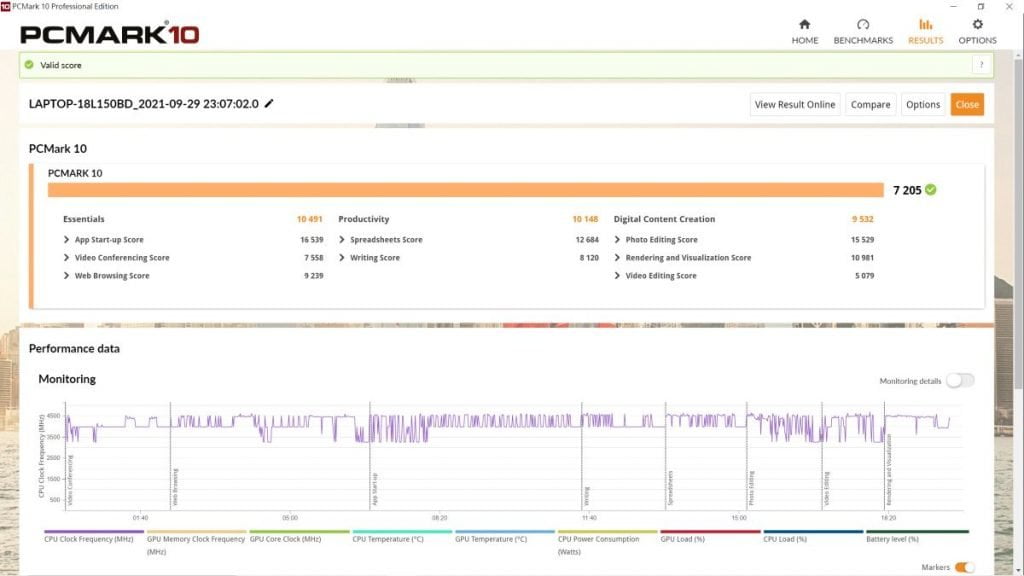
Task: Turn off the Markers toggle
Action: coord(964,568)
